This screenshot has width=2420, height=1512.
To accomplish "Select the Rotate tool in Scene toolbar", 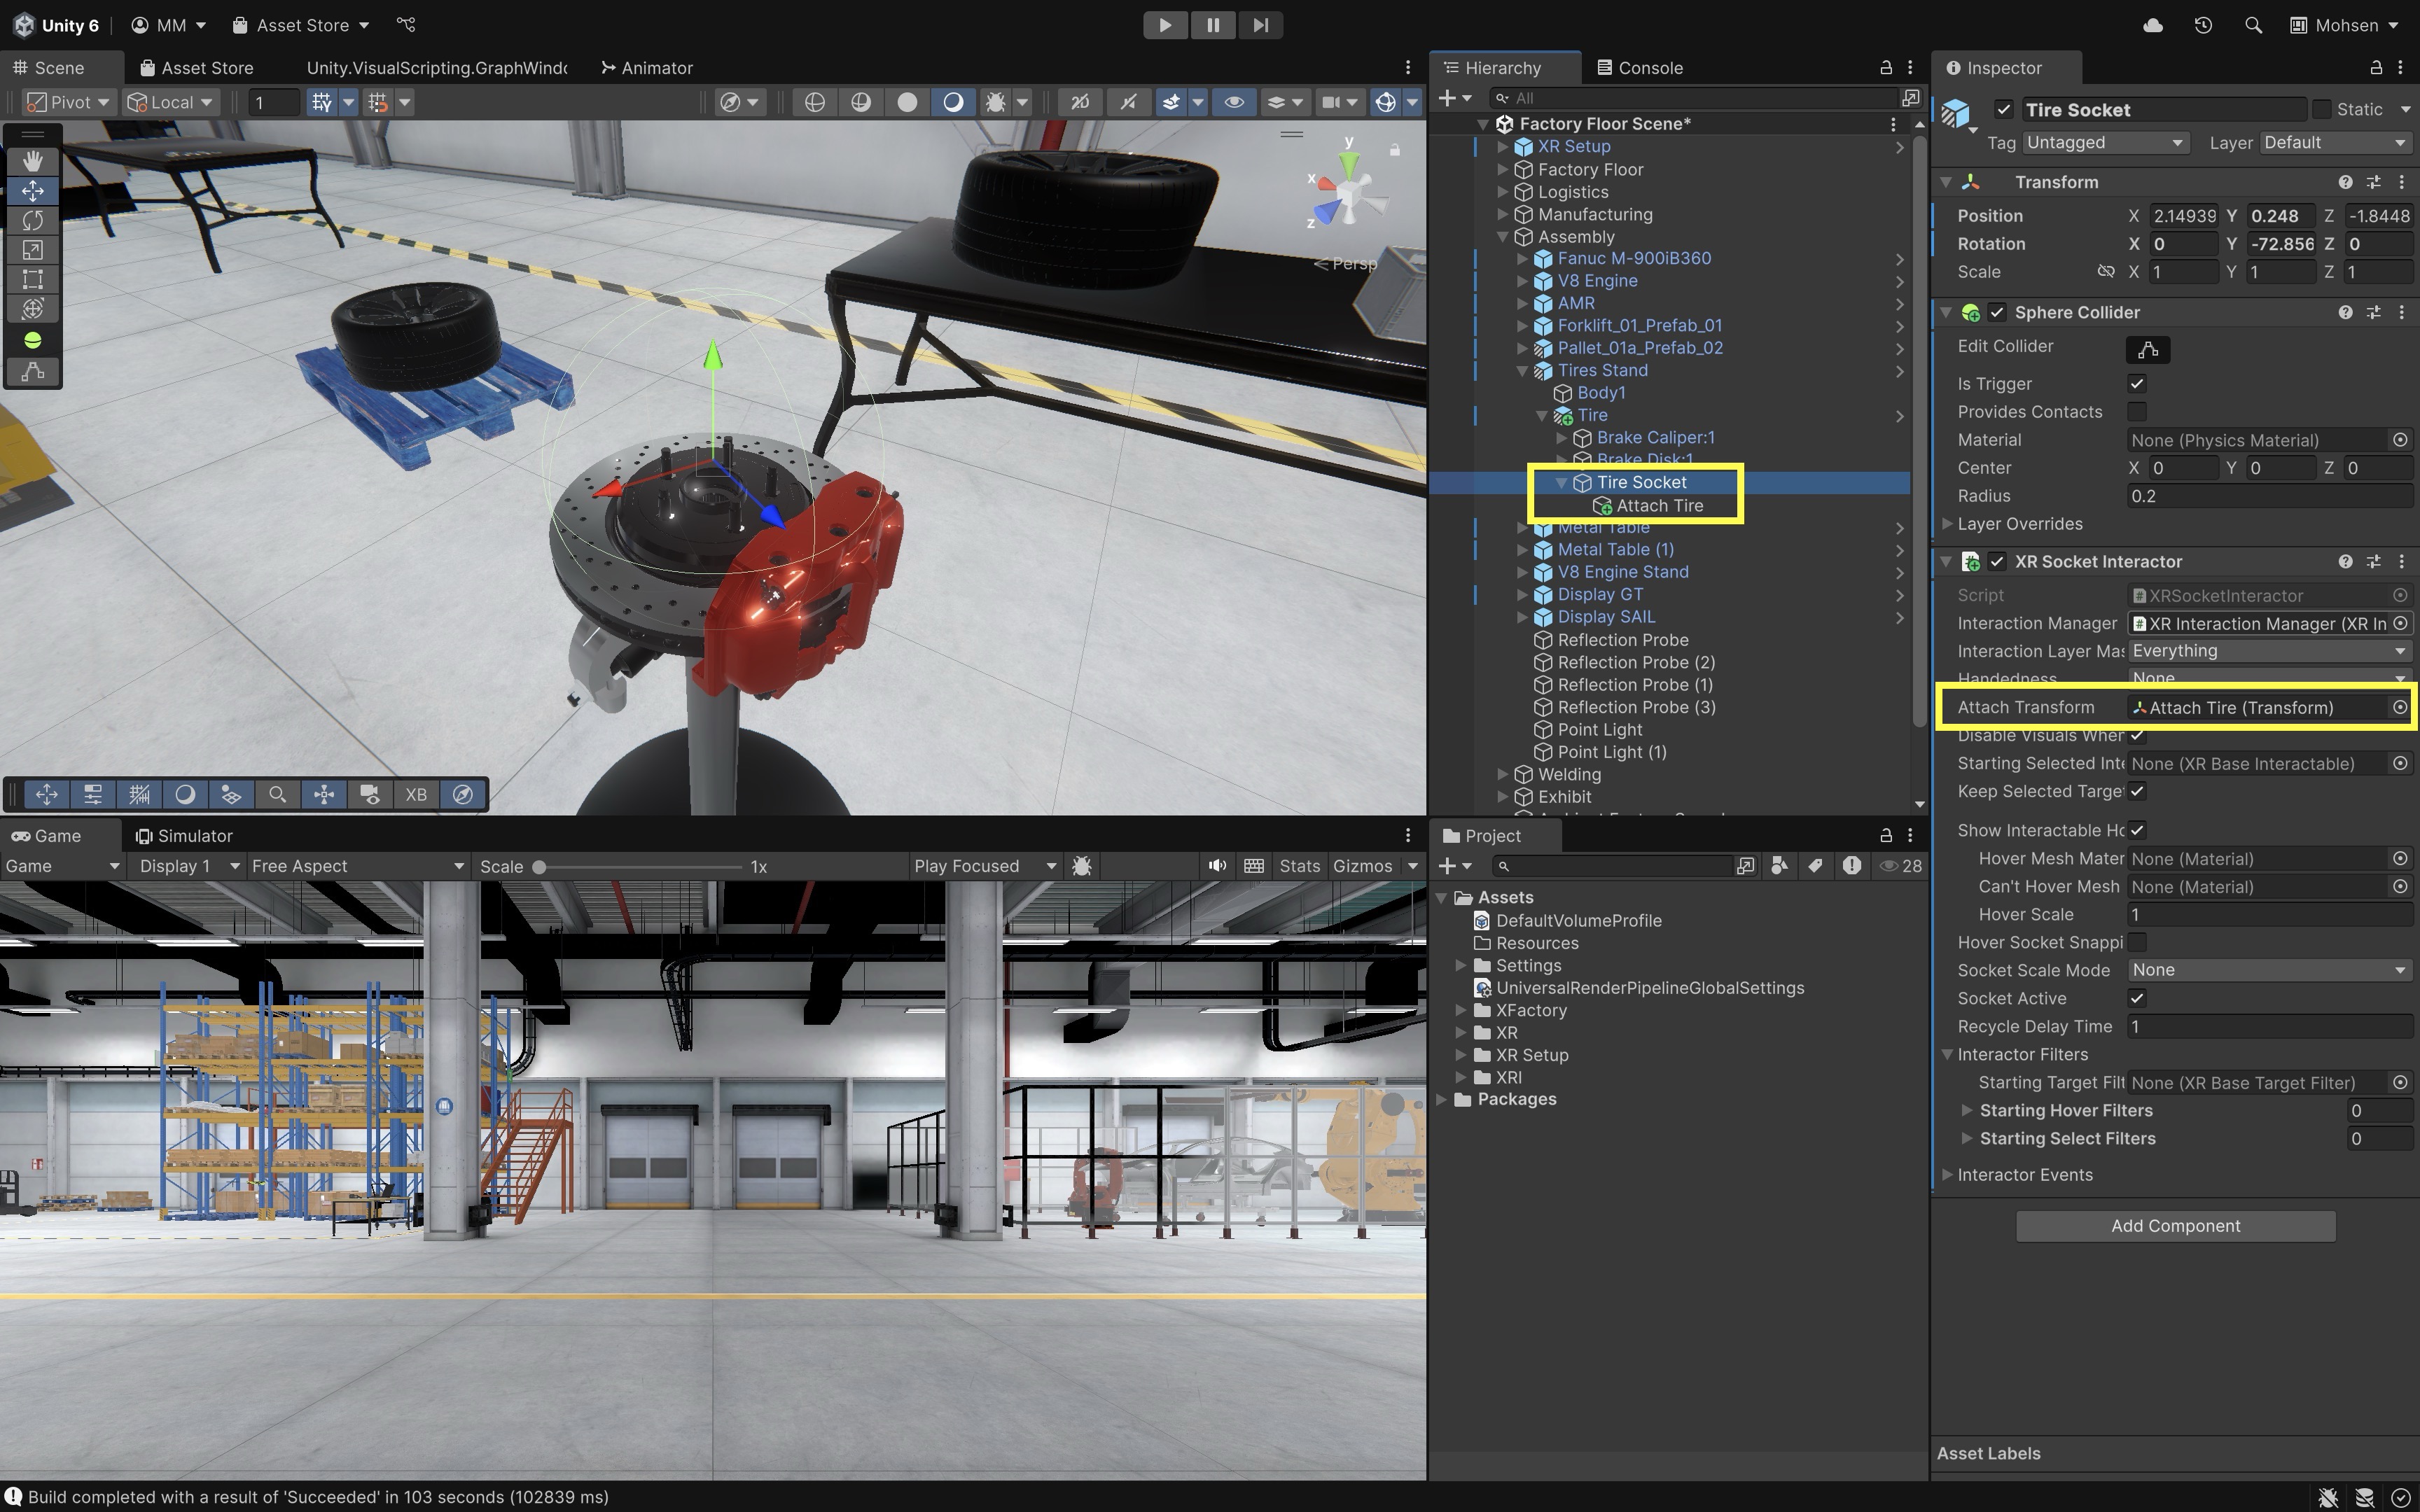I will coord(33,220).
